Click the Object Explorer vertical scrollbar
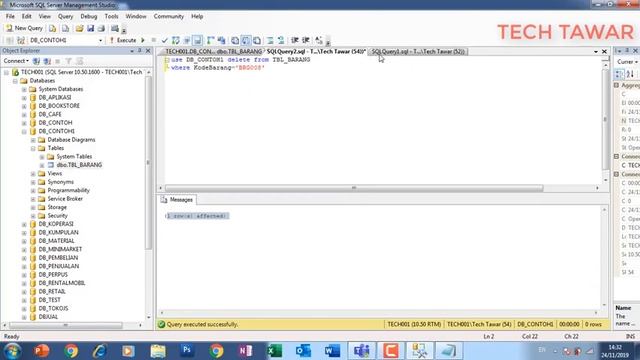 click(149, 163)
